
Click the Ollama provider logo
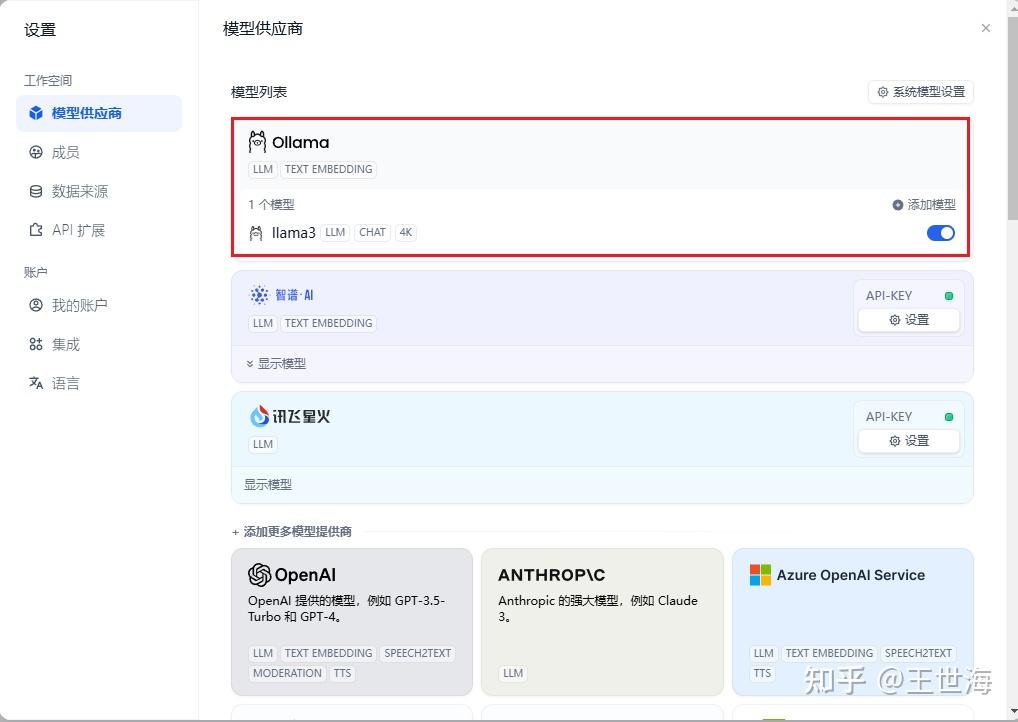click(259, 141)
